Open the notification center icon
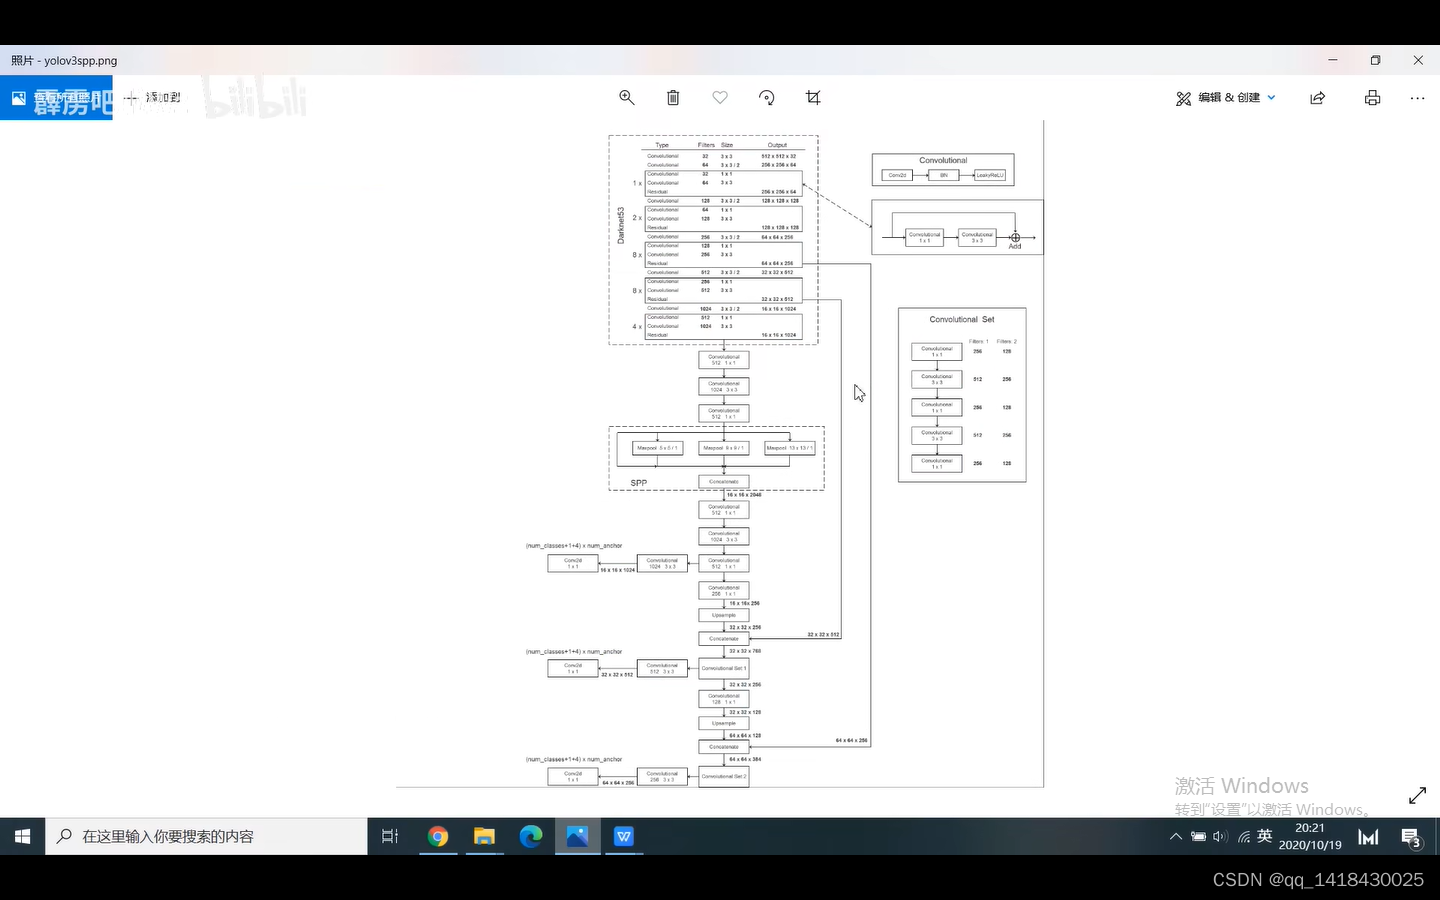This screenshot has height=900, width=1440. pos(1411,837)
